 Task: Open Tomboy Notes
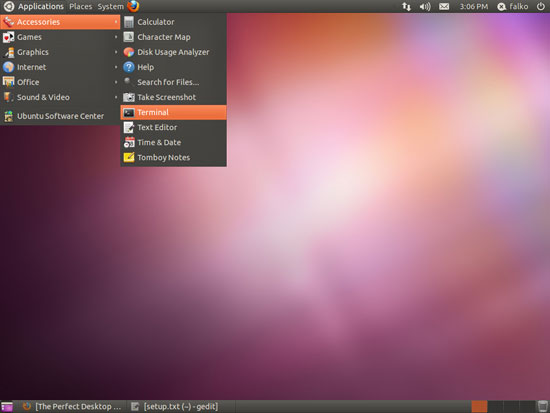click(x=174, y=158)
